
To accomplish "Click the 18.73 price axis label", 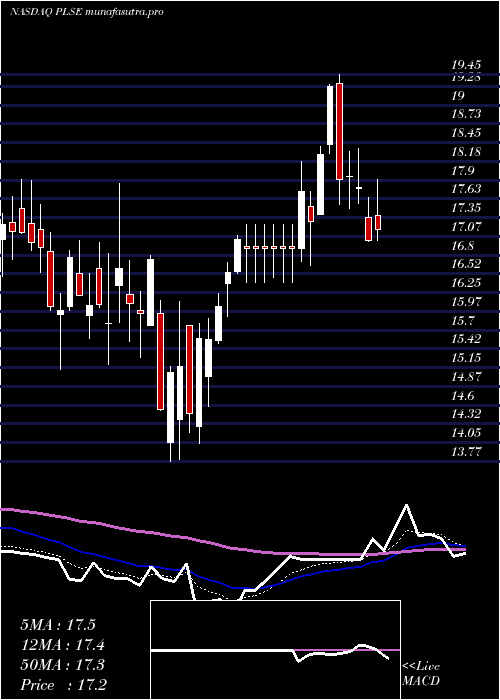I will point(466,114).
